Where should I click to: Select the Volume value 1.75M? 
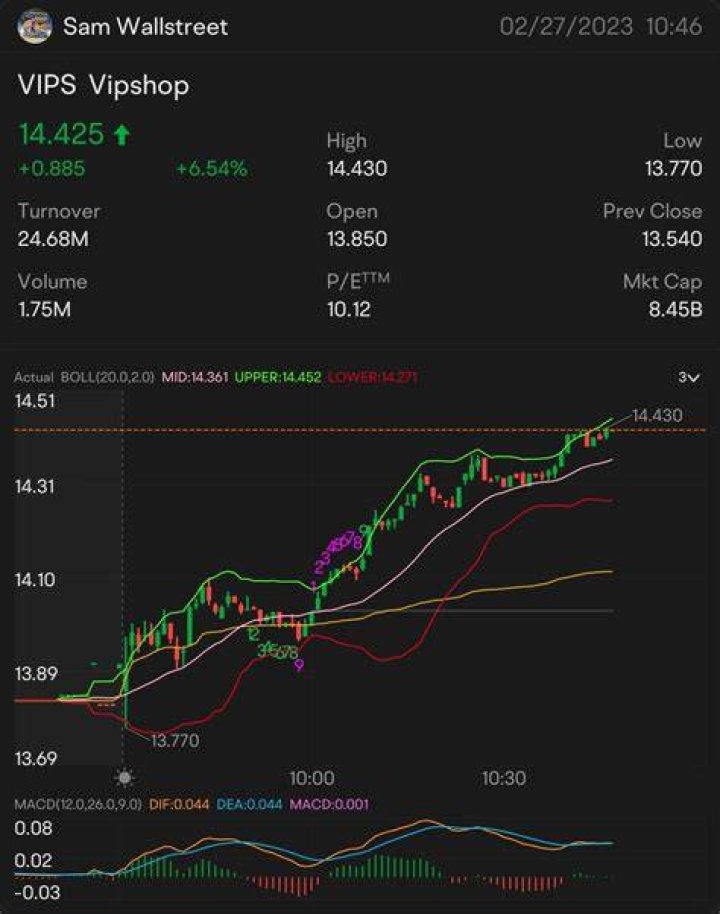[x=44, y=310]
